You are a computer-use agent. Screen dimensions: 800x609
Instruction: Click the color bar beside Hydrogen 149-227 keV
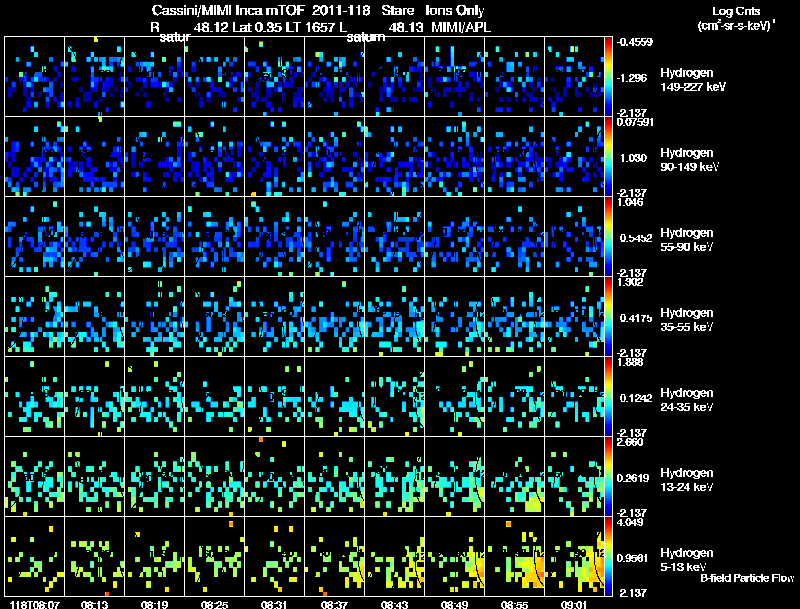coord(608,77)
